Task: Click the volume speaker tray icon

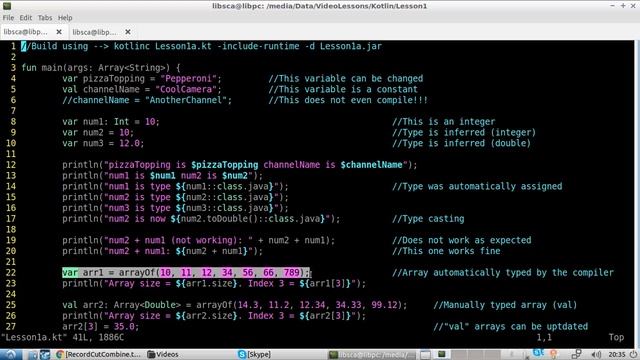Action: [596, 355]
